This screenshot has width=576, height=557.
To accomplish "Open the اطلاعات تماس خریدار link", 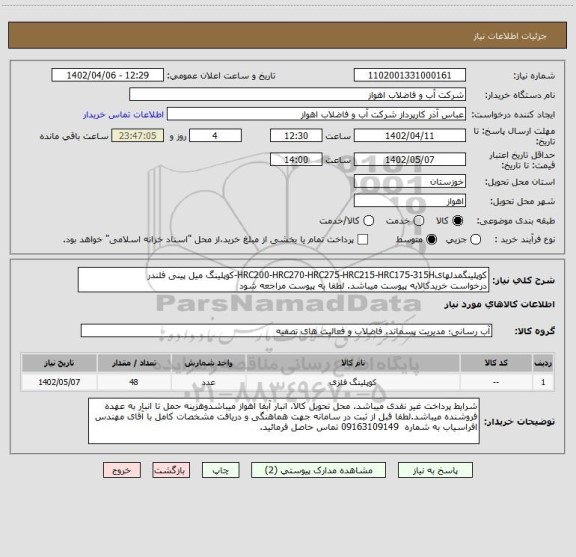I will click(123, 115).
